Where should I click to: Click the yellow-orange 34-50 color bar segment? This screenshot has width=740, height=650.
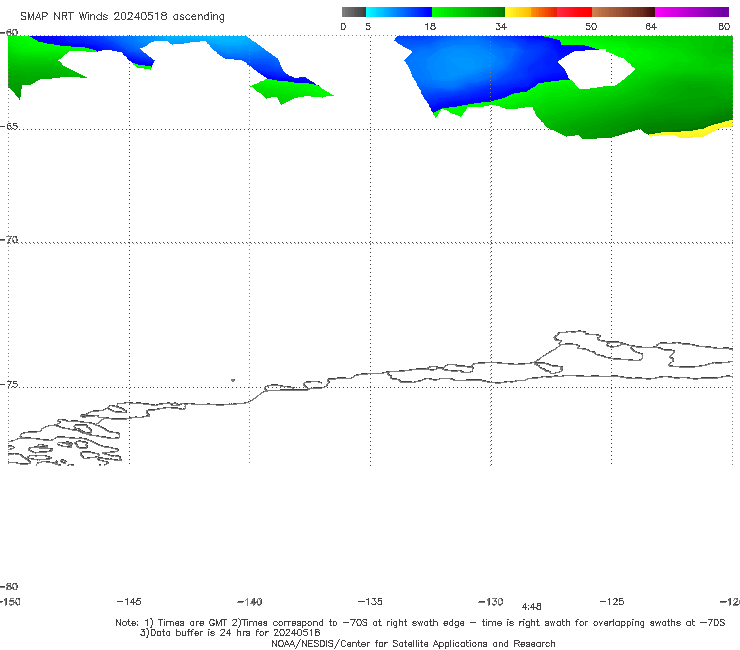tap(548, 12)
